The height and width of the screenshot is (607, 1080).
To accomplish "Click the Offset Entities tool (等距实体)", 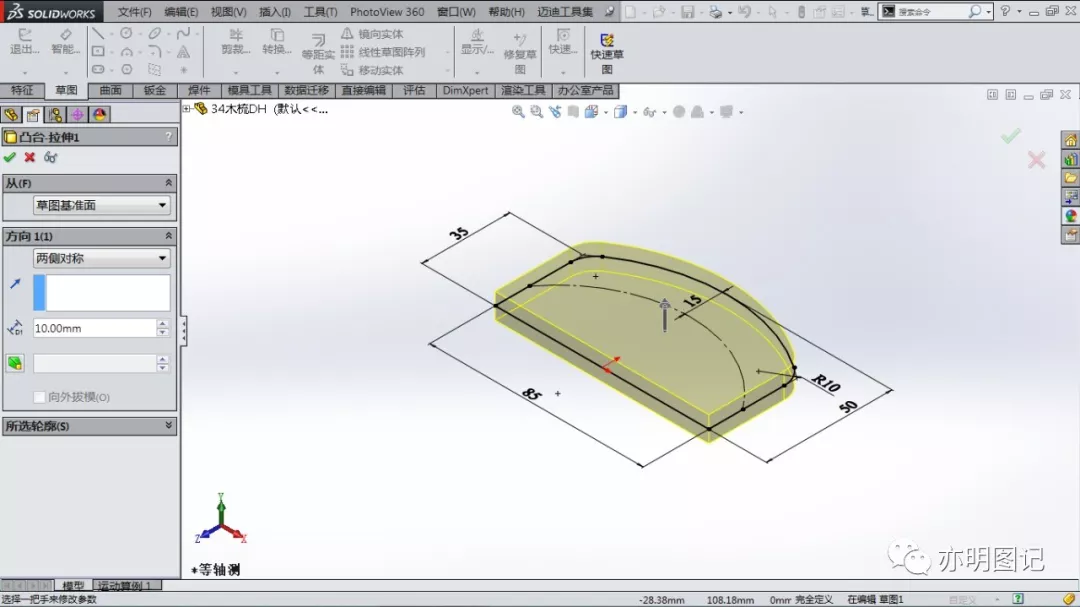I will click(x=318, y=52).
